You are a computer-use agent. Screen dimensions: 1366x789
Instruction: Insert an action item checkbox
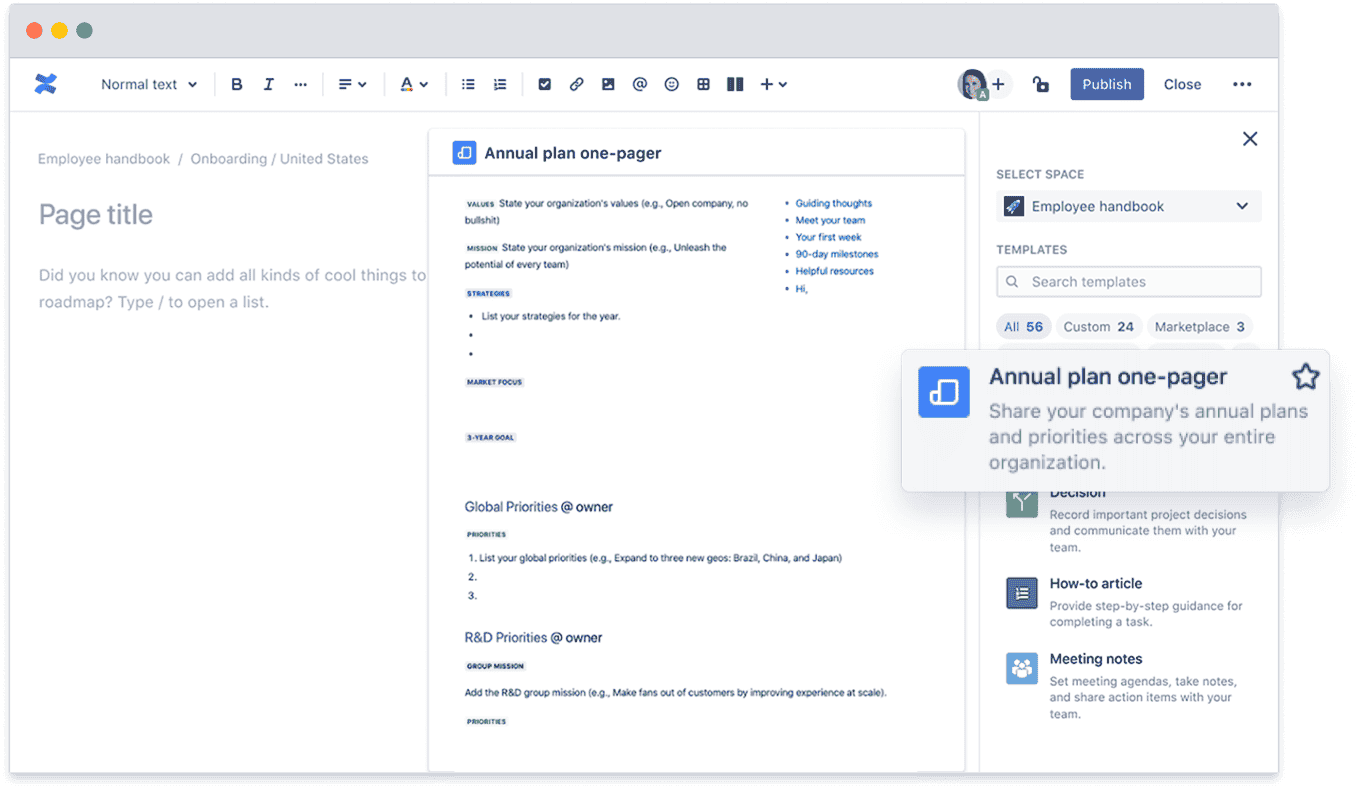tap(544, 84)
